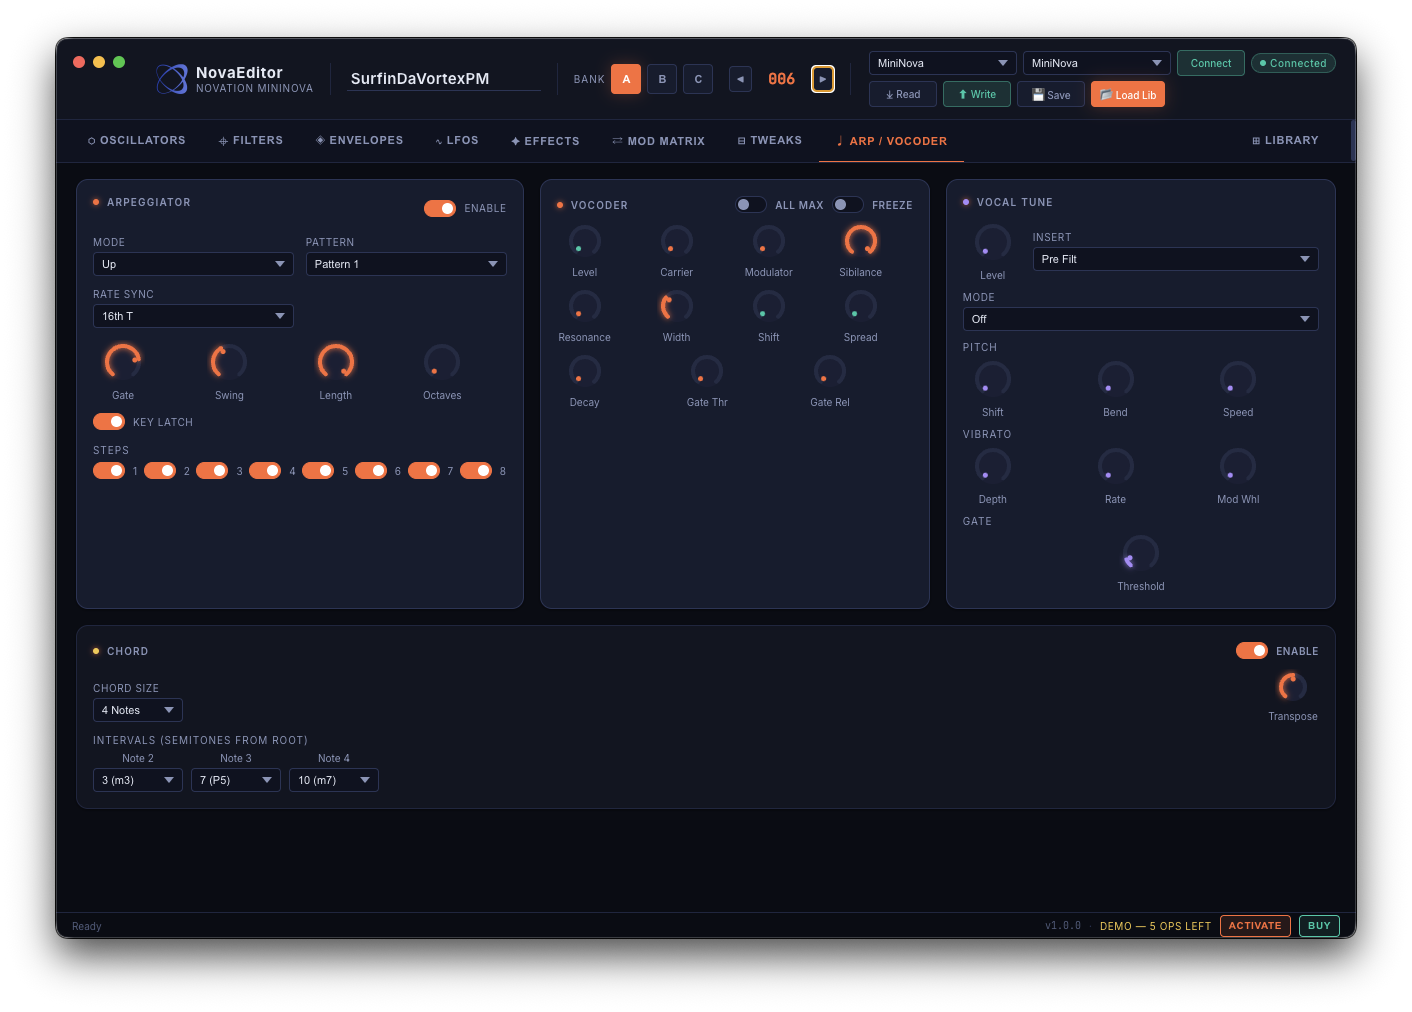Screen dimensions: 1412x1012
Task: Click the patch name field SurfinDaVortexPM
Action: point(444,79)
